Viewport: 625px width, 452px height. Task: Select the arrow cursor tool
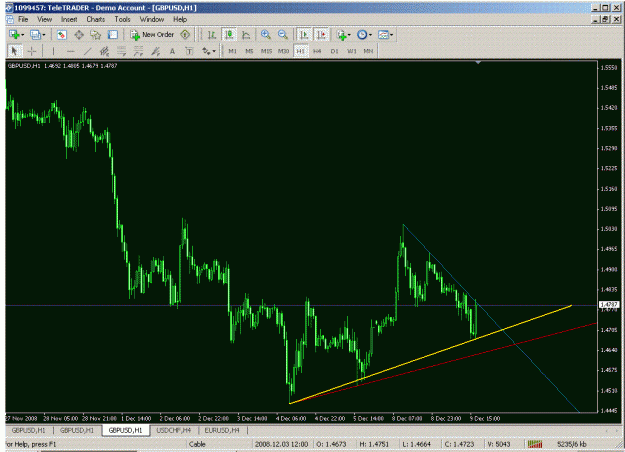14,51
